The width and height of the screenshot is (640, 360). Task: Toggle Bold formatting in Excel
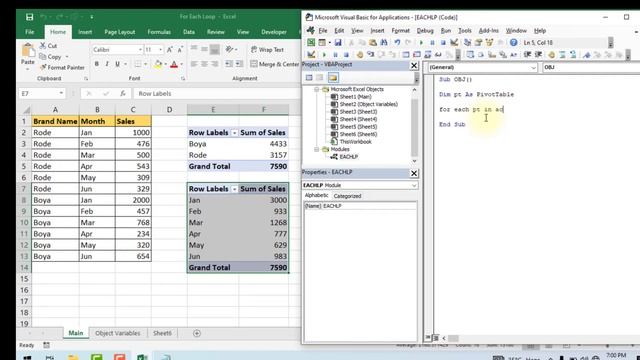click(97, 64)
